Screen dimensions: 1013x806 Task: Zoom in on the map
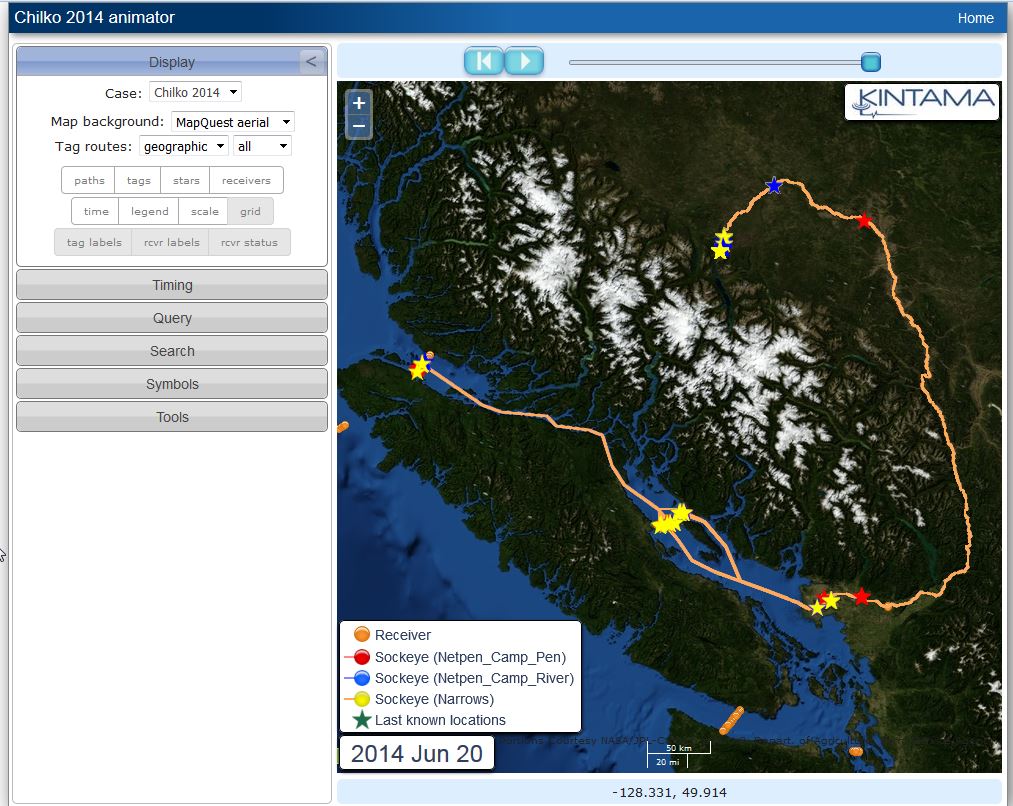click(x=359, y=103)
